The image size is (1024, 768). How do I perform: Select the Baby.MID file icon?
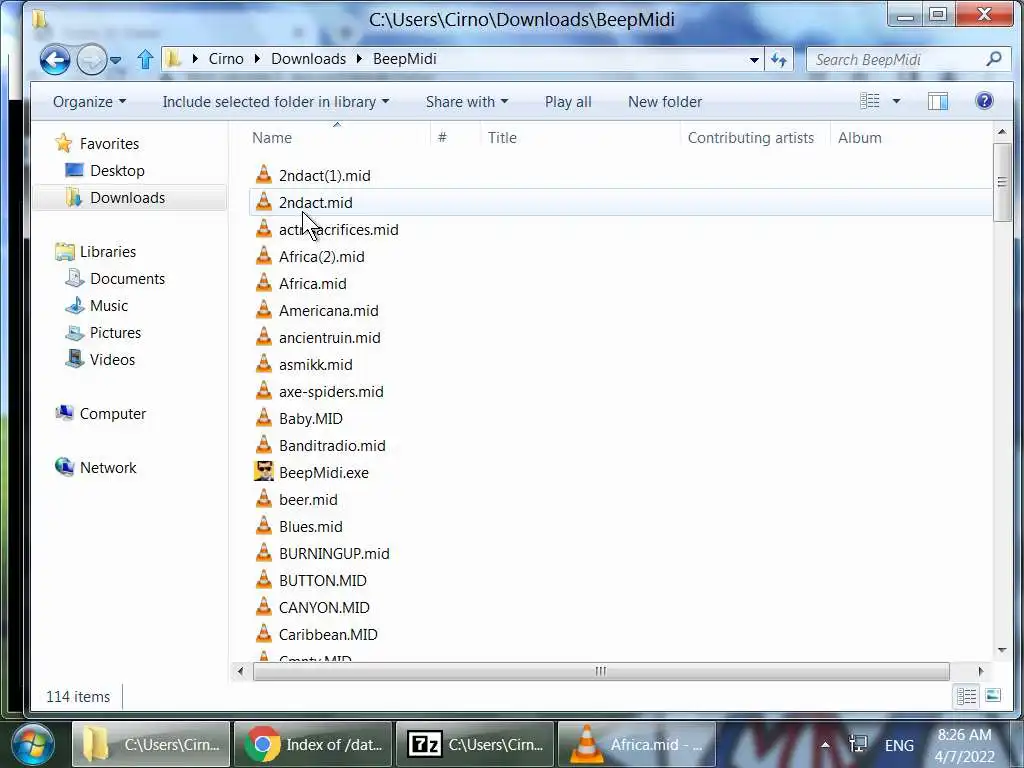pos(263,418)
